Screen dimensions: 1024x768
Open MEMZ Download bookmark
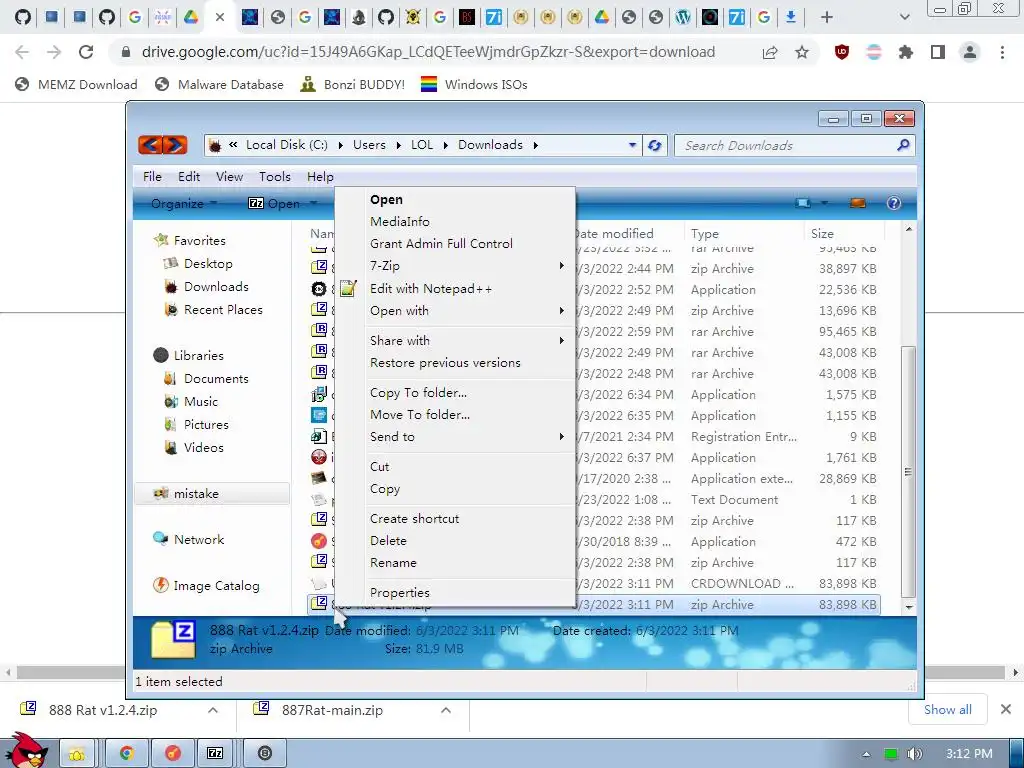[x=76, y=84]
